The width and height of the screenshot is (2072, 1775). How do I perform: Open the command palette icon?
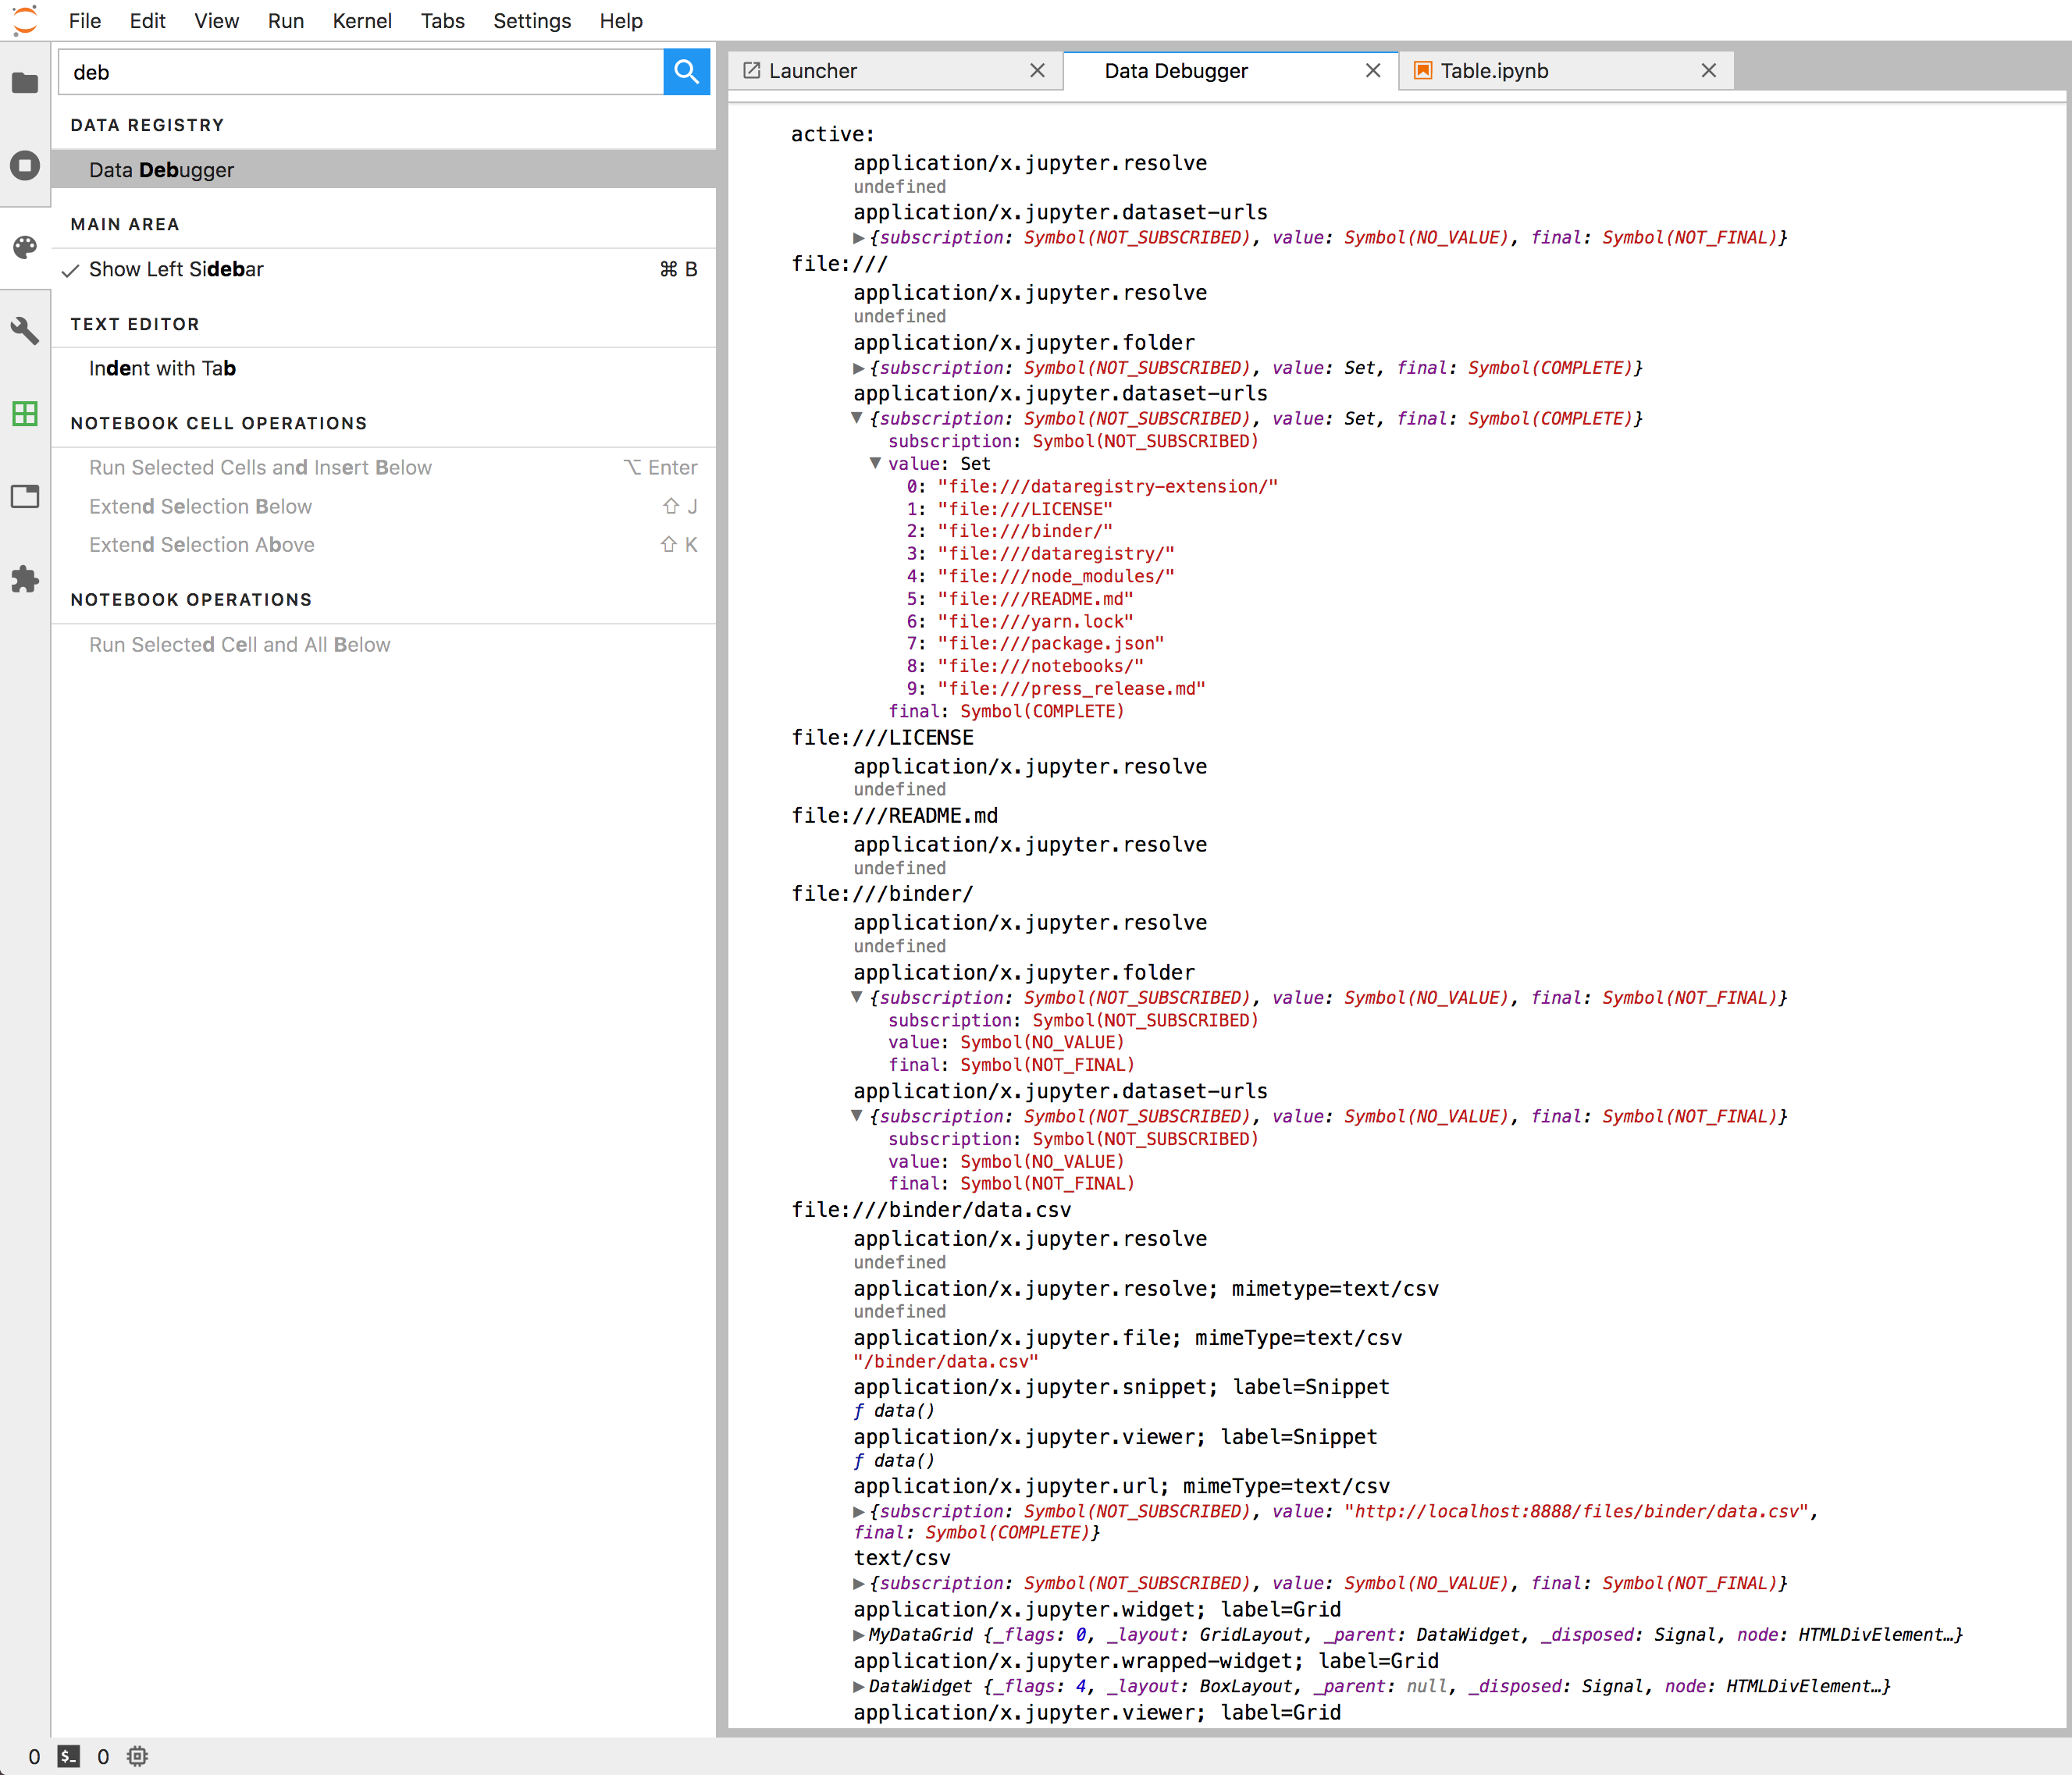point(25,247)
